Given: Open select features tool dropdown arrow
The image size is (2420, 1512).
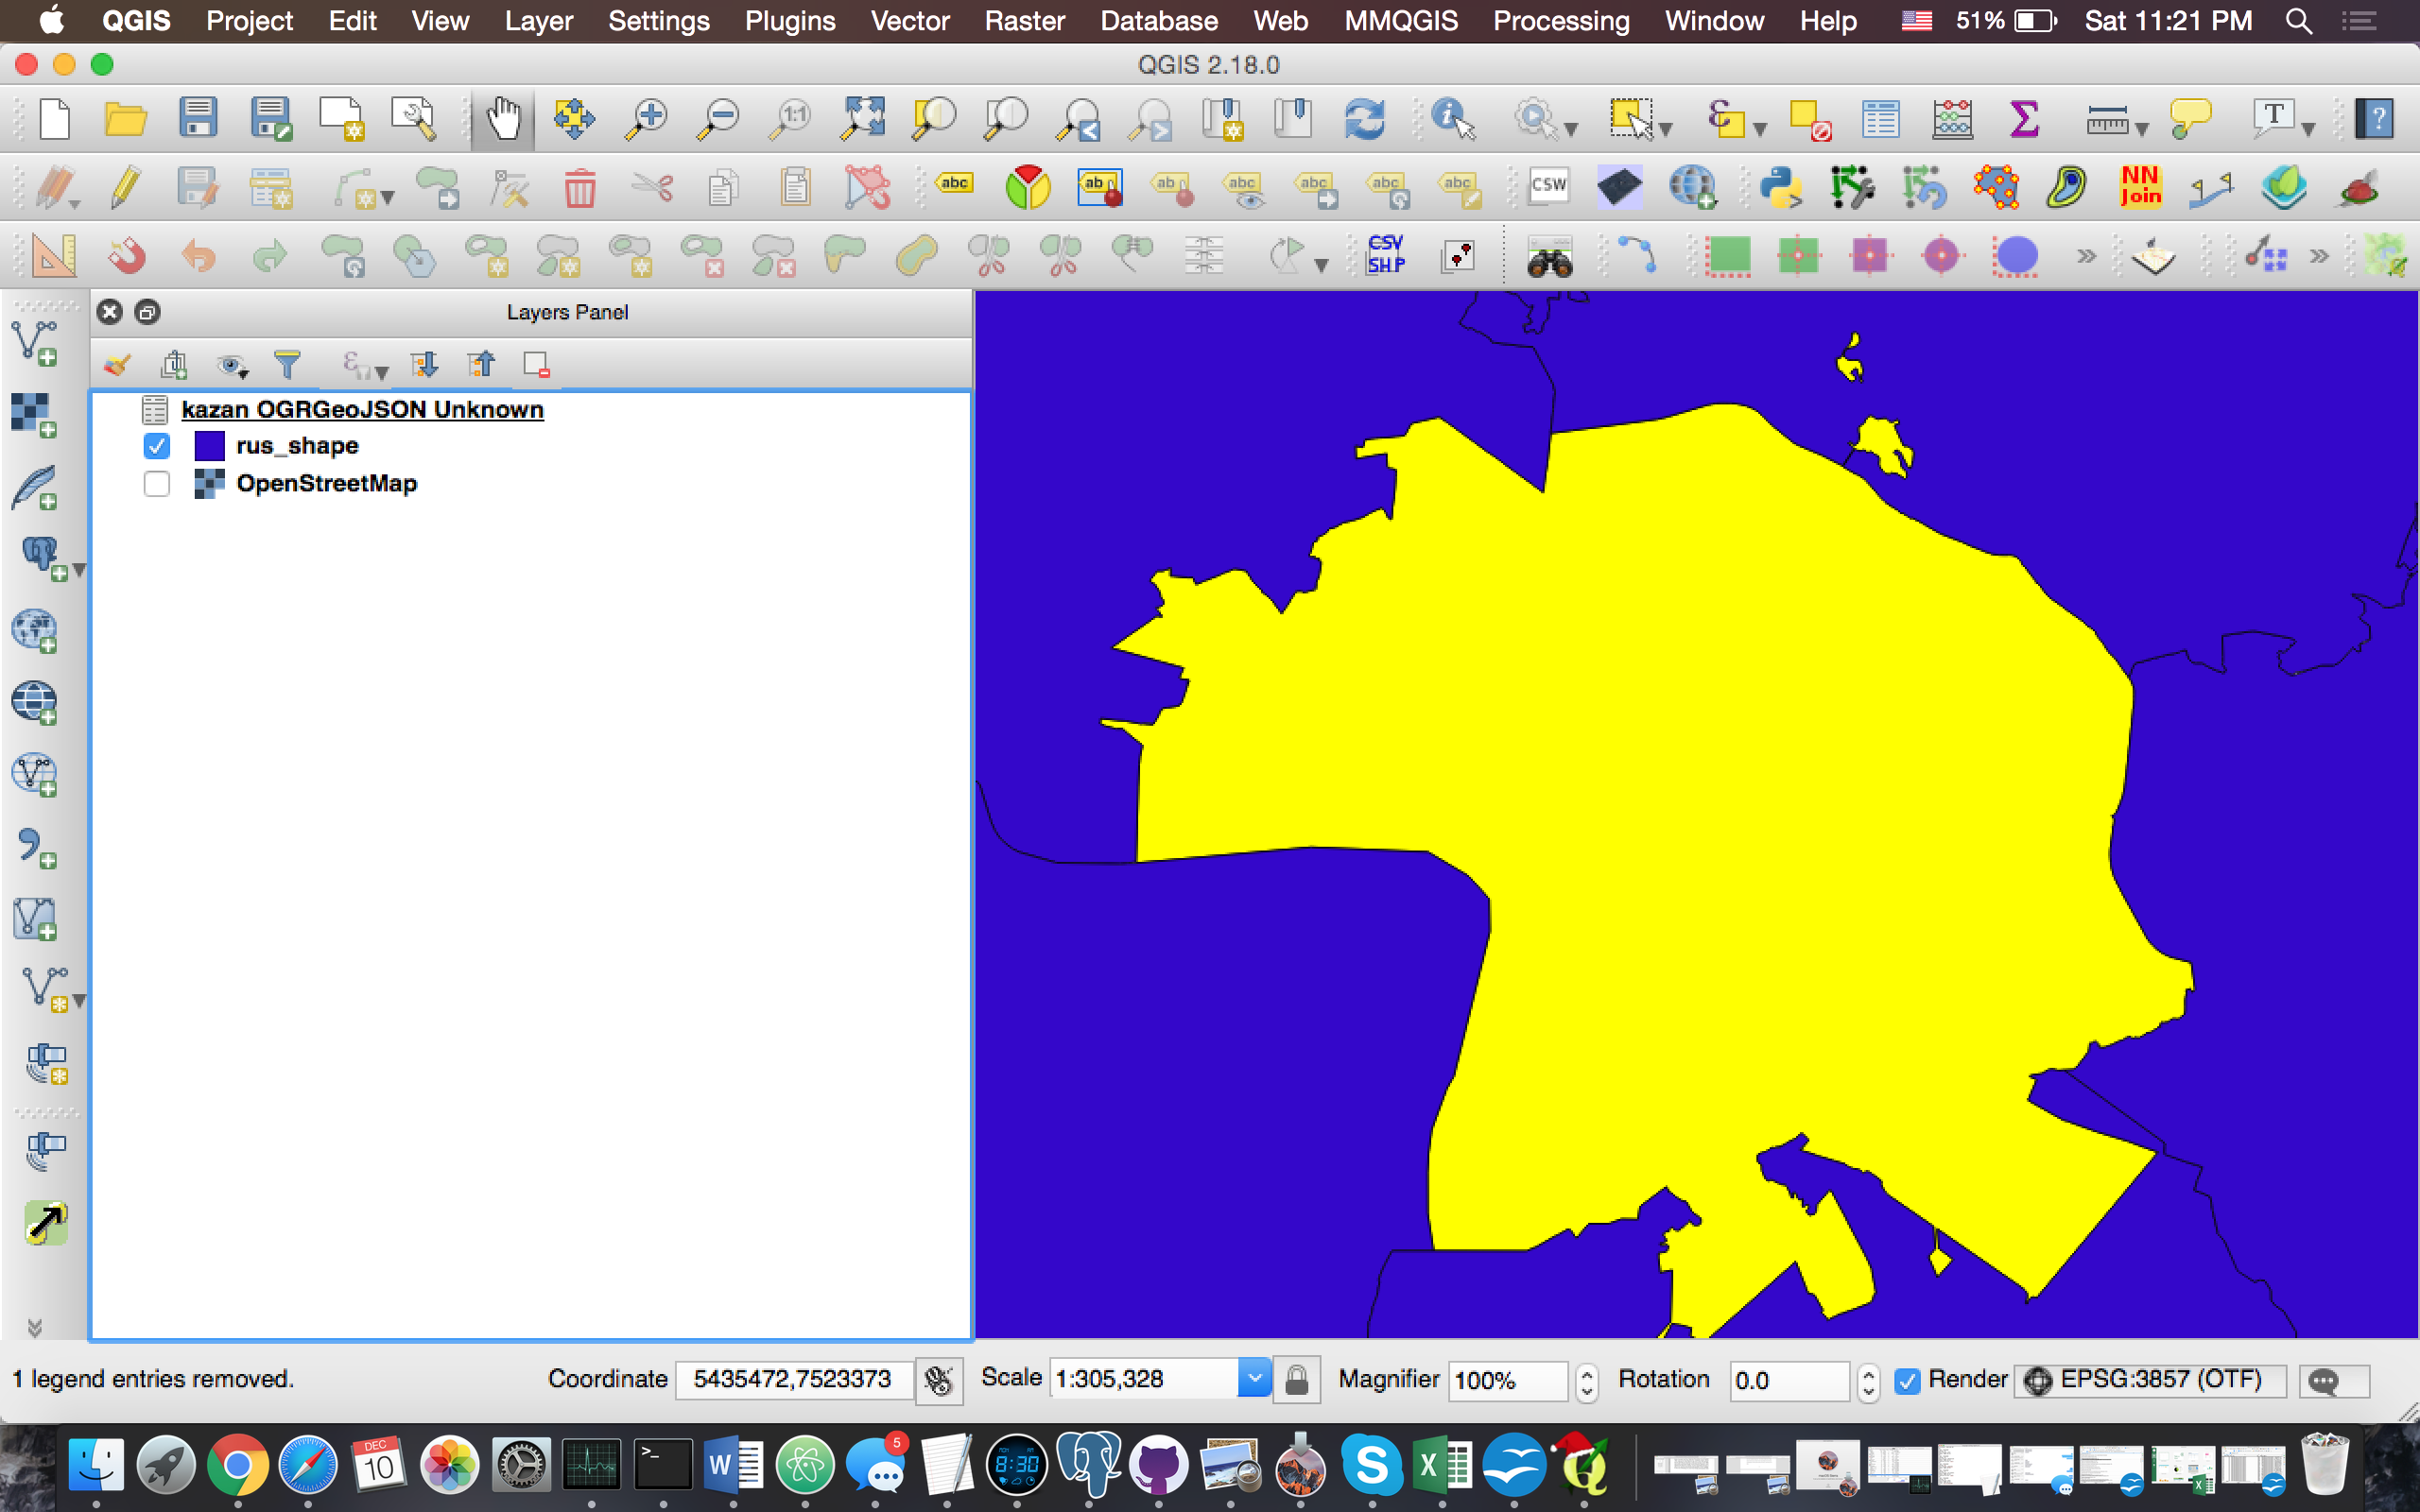Looking at the screenshot, I should coord(1667,129).
